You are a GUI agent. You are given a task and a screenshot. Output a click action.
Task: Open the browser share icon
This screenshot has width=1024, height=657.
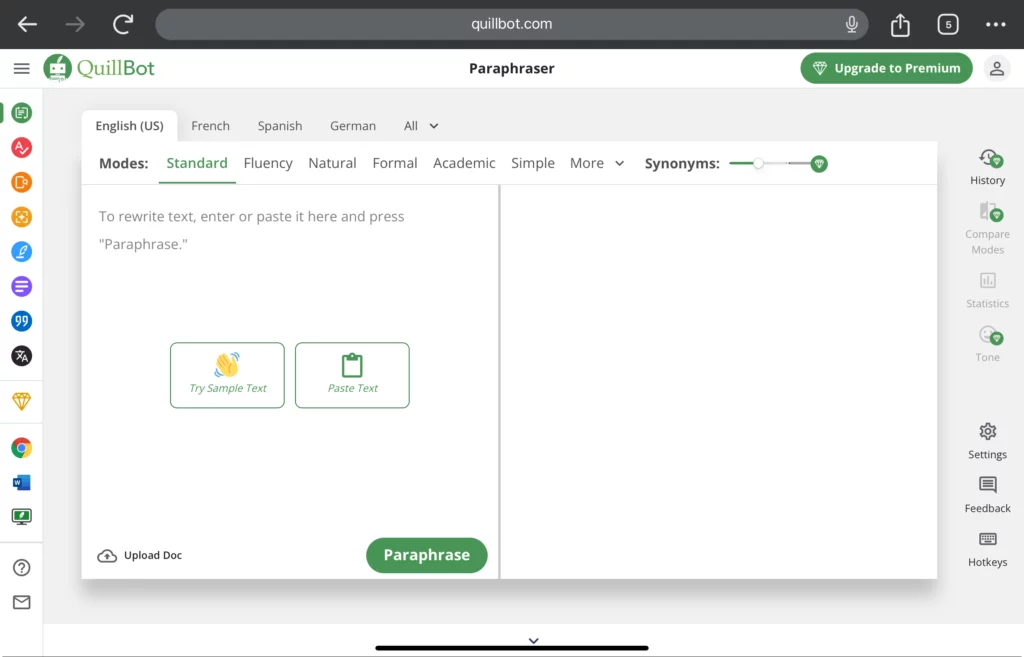coord(900,25)
